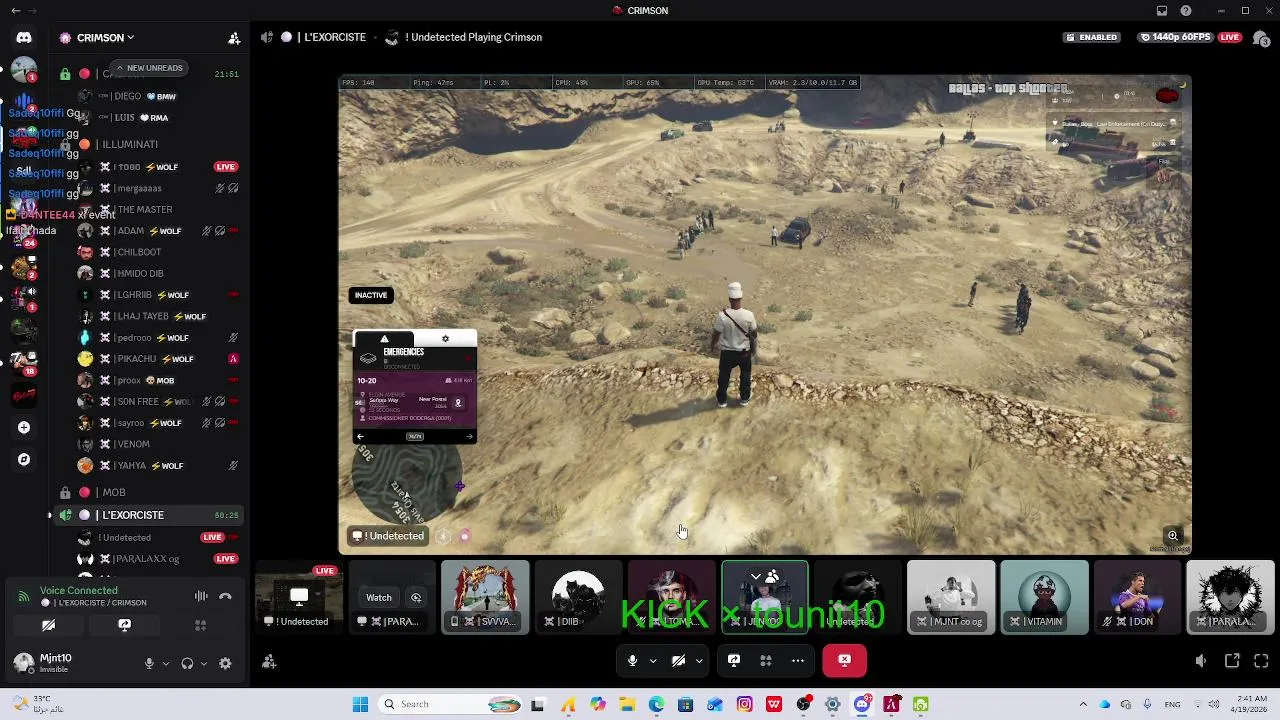This screenshot has width=1280, height=720.
Task: Open output device options arrow in user panel
Action: point(204,663)
